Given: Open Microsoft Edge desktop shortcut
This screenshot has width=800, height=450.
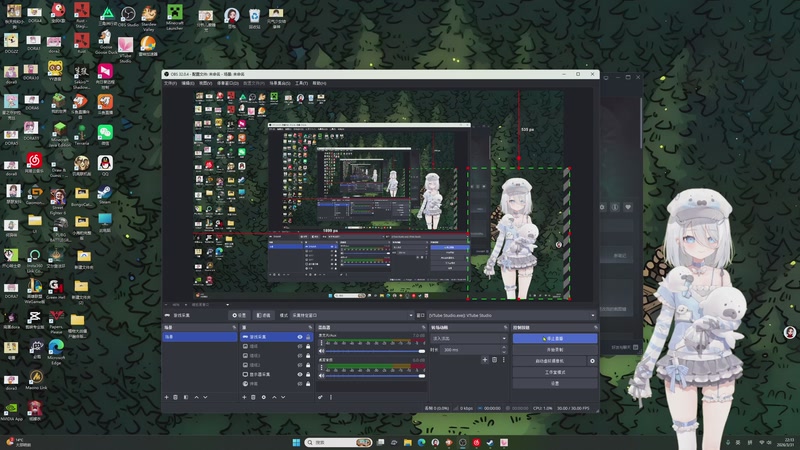Looking at the screenshot, I should click(x=56, y=352).
